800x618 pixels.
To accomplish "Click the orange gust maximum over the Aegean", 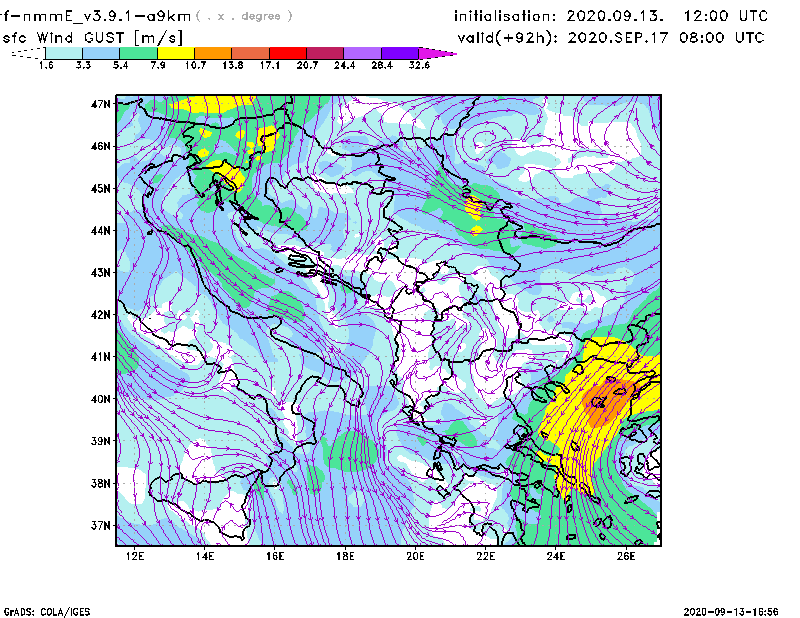I will pyautogui.click(x=608, y=402).
